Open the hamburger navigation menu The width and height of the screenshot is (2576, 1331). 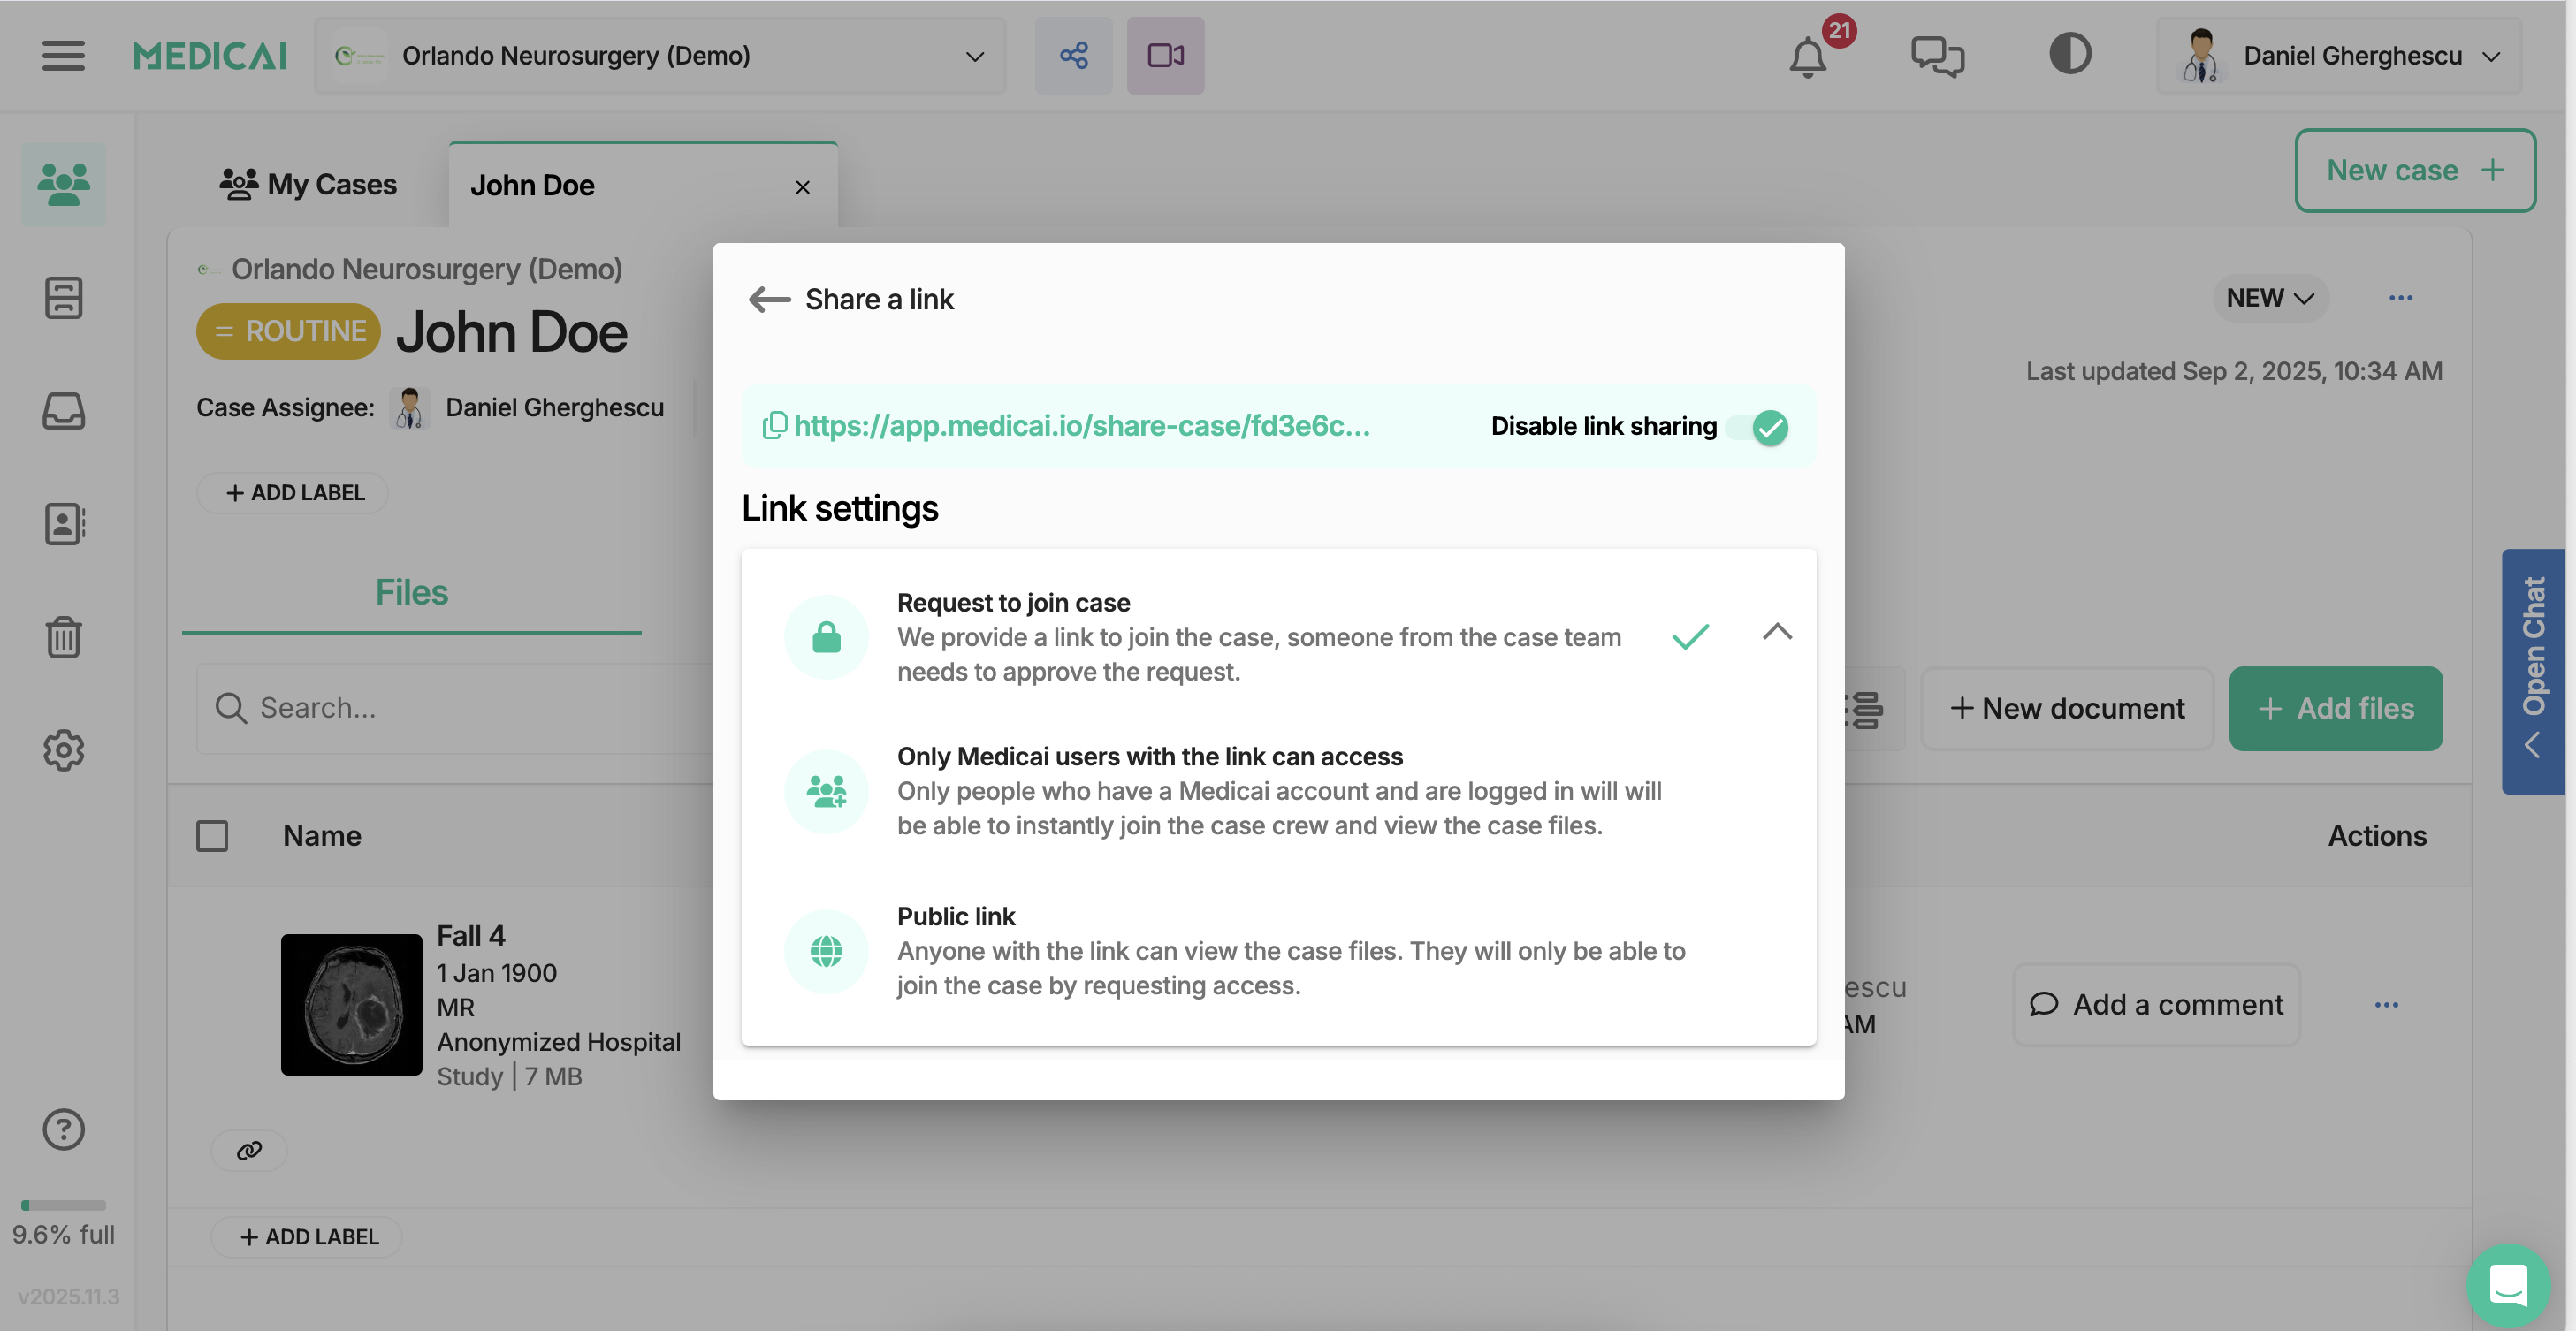63,55
